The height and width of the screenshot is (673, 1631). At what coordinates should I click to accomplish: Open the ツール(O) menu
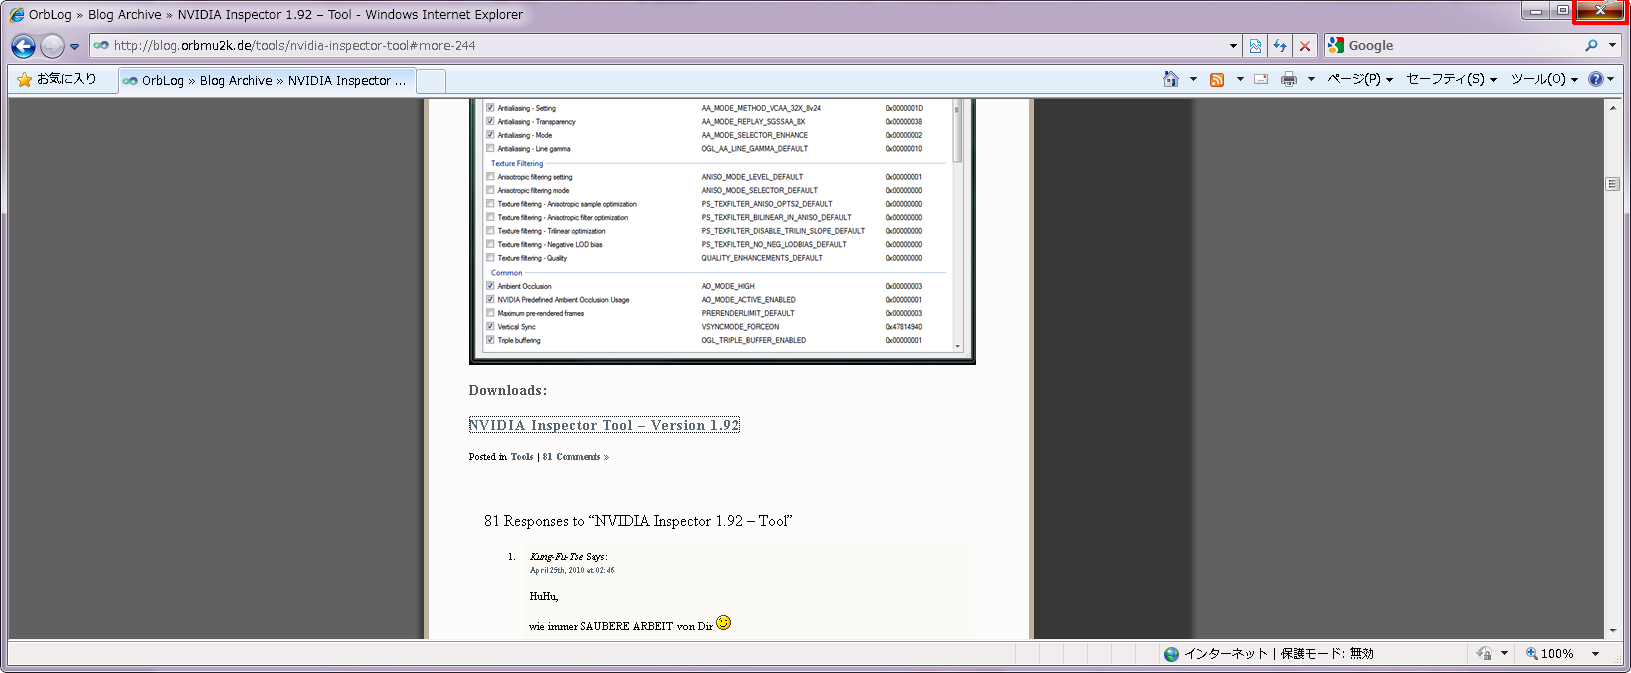[1544, 79]
